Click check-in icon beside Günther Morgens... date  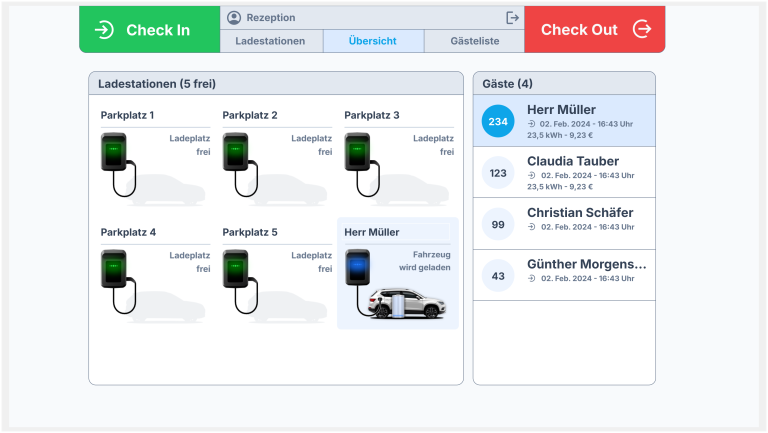pos(531,278)
